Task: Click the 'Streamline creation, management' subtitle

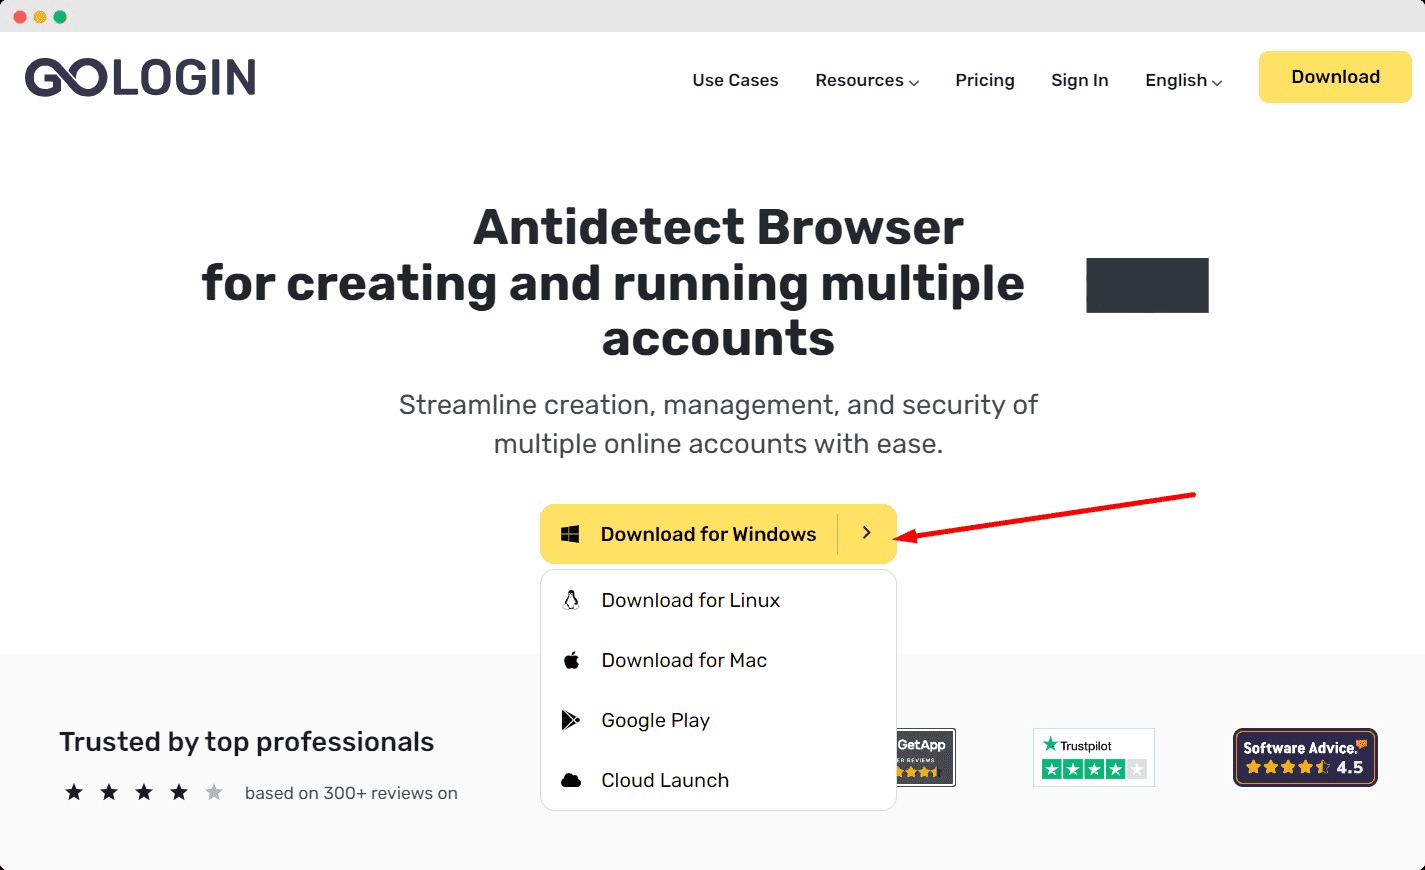Action: (x=718, y=424)
